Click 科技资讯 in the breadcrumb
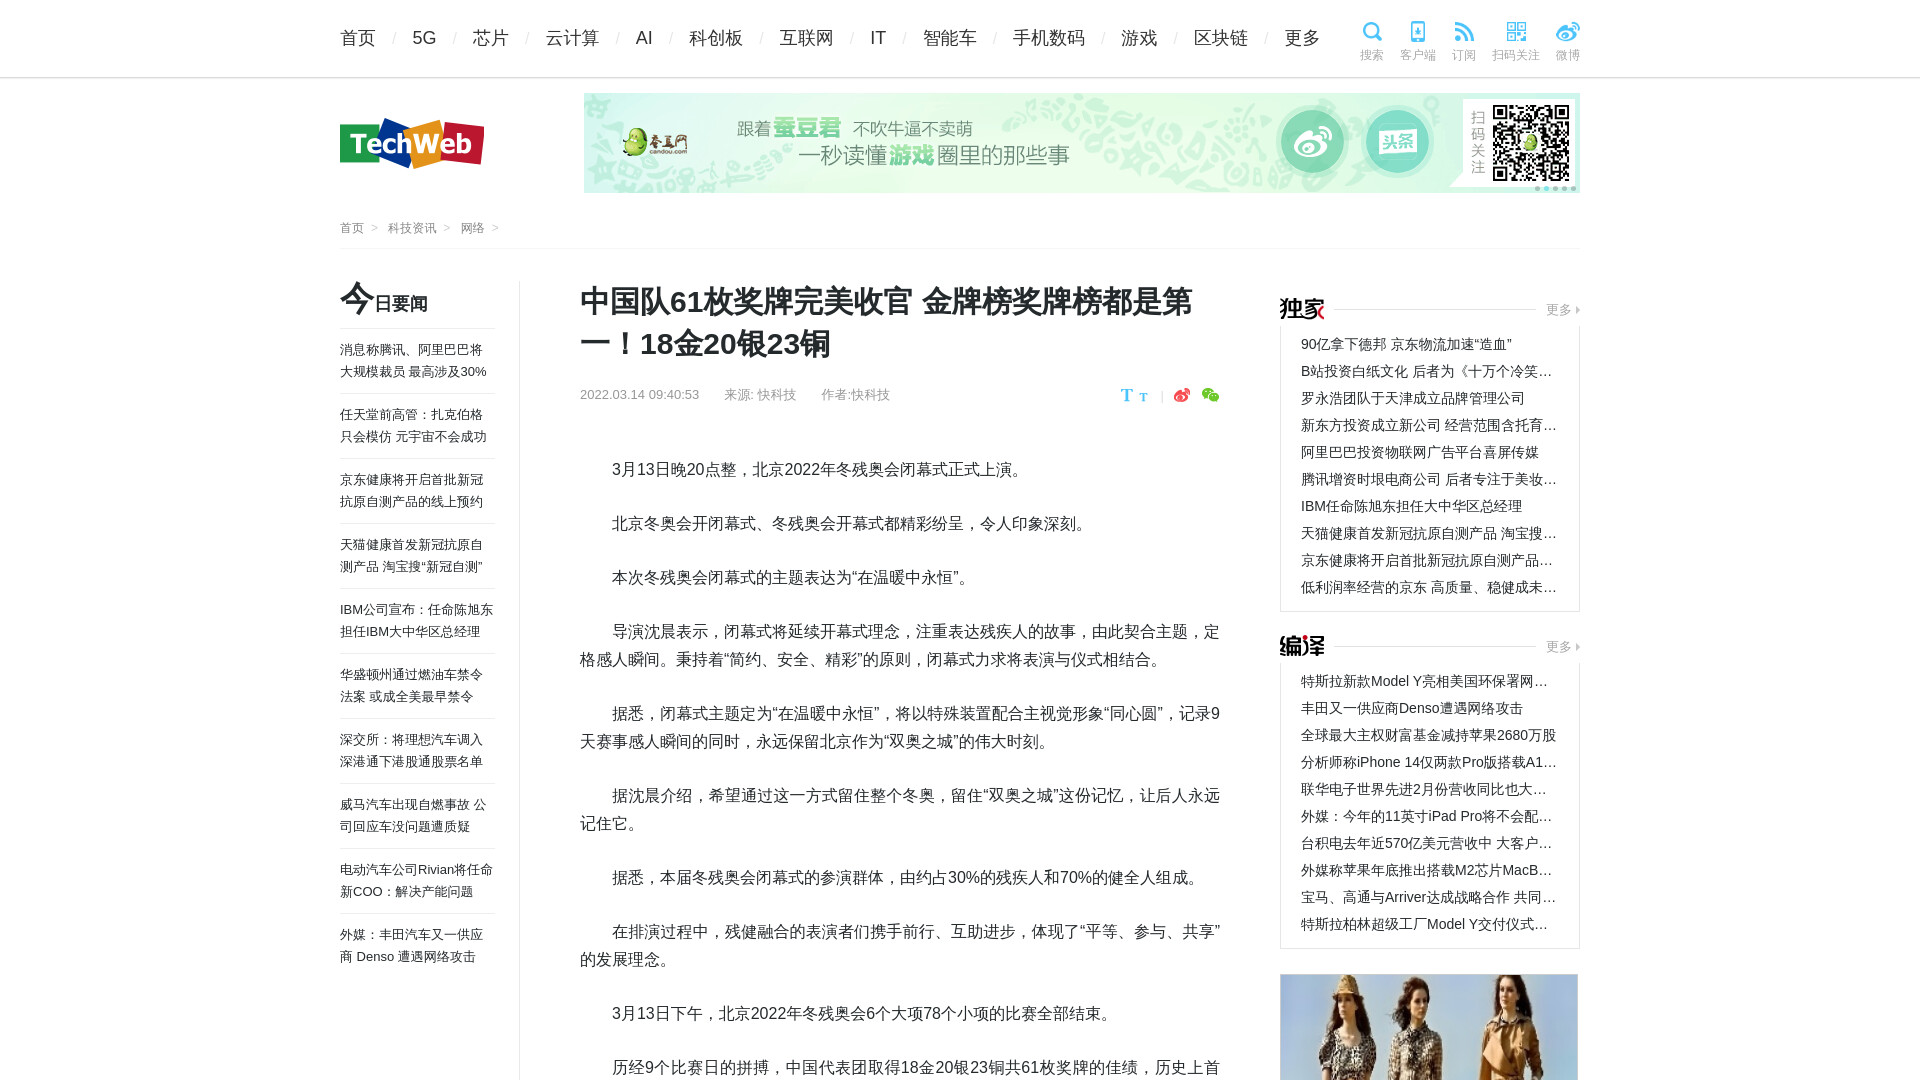Image resolution: width=1920 pixels, height=1080 pixels. point(412,228)
